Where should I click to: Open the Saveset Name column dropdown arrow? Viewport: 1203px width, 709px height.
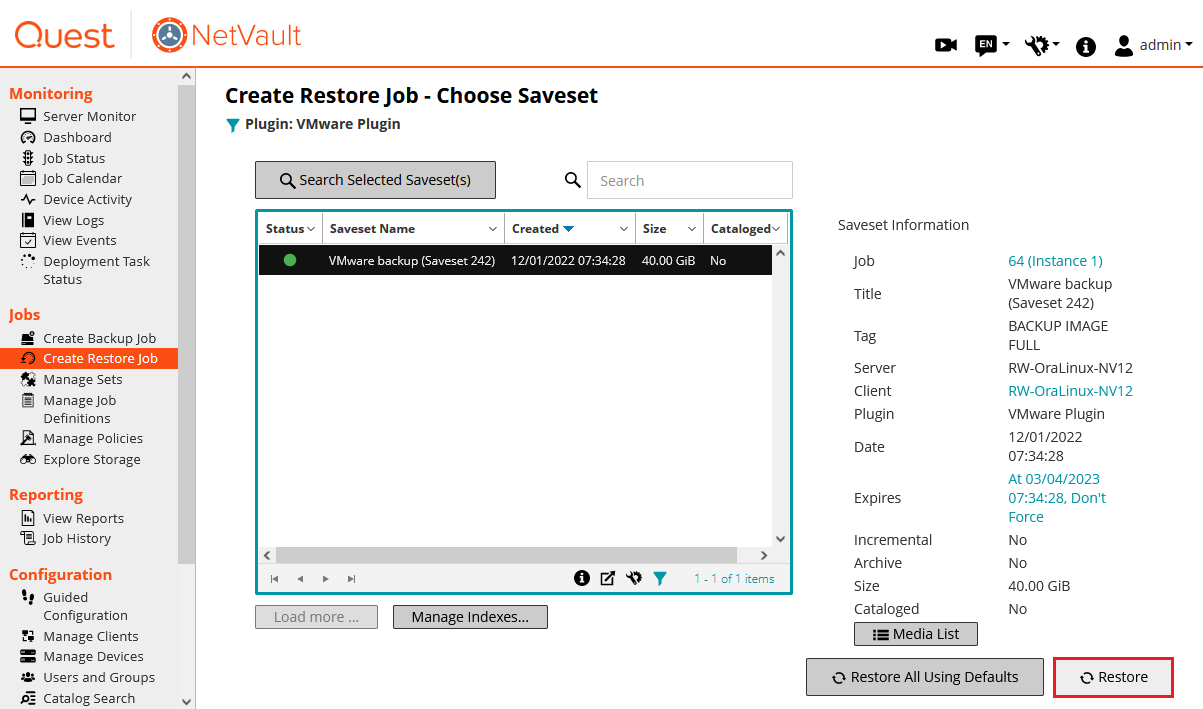tap(493, 229)
